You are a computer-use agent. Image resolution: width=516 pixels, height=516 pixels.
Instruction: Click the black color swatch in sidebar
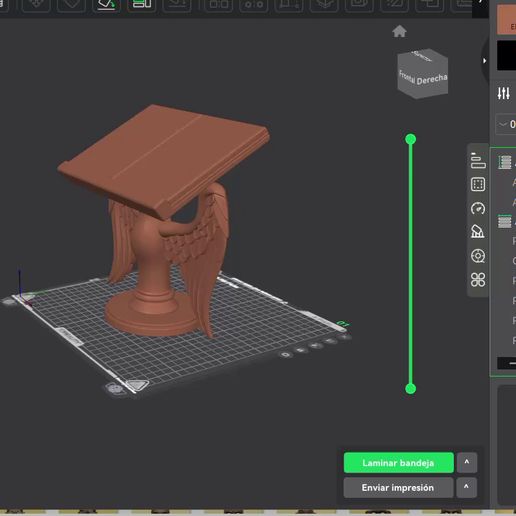[506, 56]
